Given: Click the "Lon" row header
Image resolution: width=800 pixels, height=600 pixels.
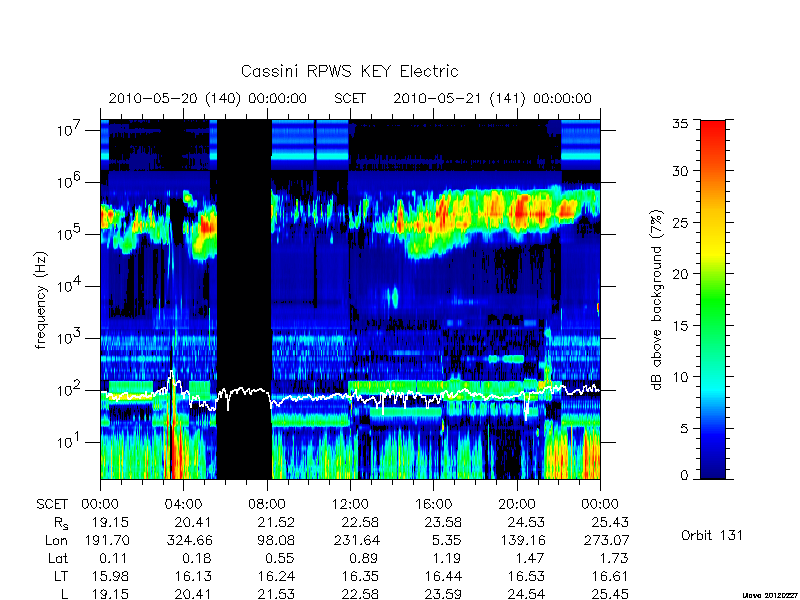Looking at the screenshot, I should coord(57,540).
